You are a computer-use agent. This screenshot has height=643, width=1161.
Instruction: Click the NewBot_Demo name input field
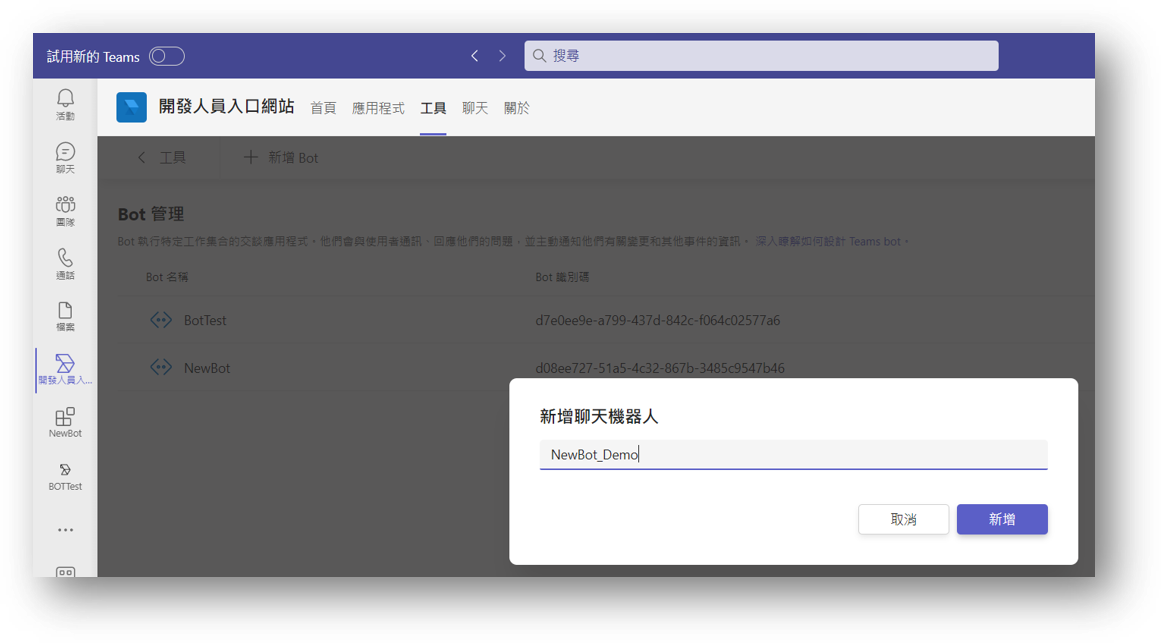coord(793,454)
